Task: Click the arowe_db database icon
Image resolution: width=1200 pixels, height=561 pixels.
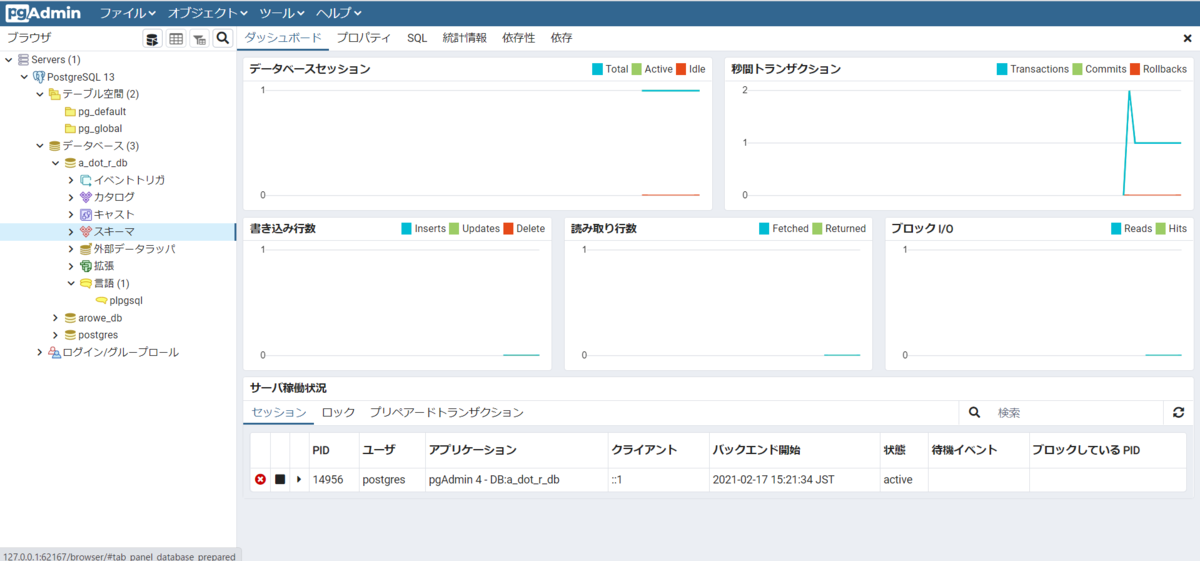Action: [x=70, y=318]
